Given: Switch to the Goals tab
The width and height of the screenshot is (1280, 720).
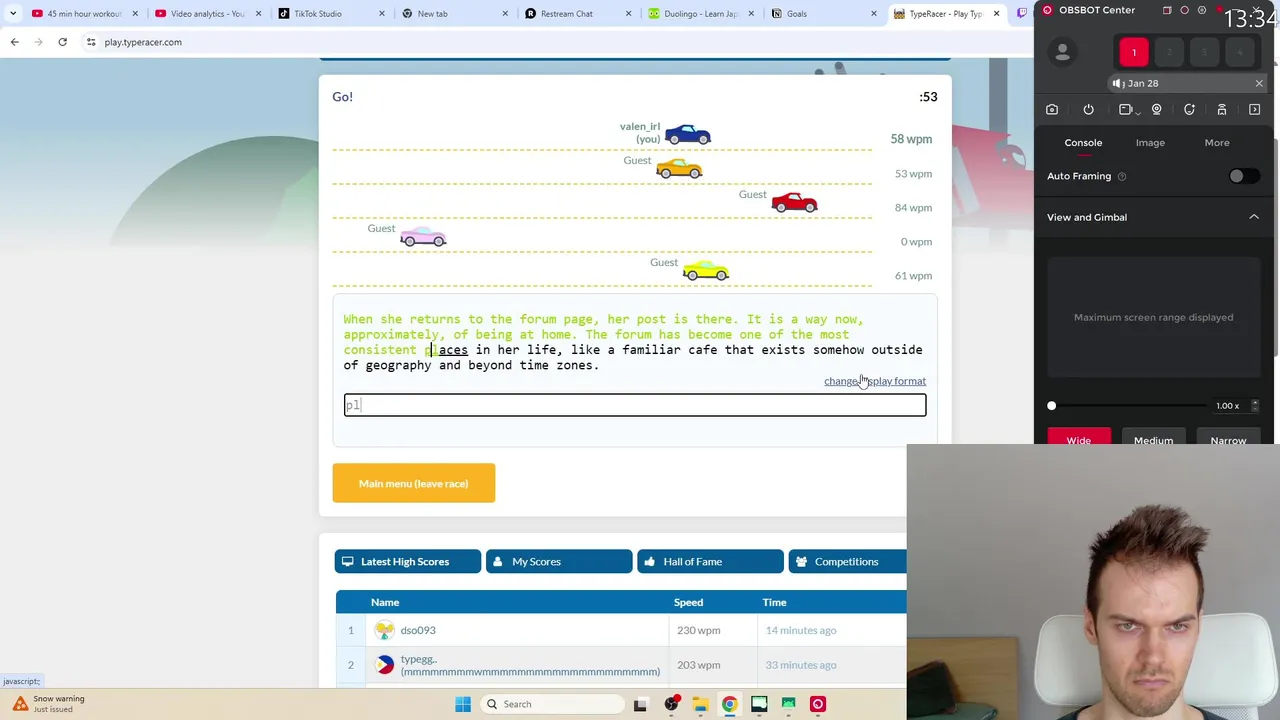Looking at the screenshot, I should pyautogui.click(x=797, y=14).
